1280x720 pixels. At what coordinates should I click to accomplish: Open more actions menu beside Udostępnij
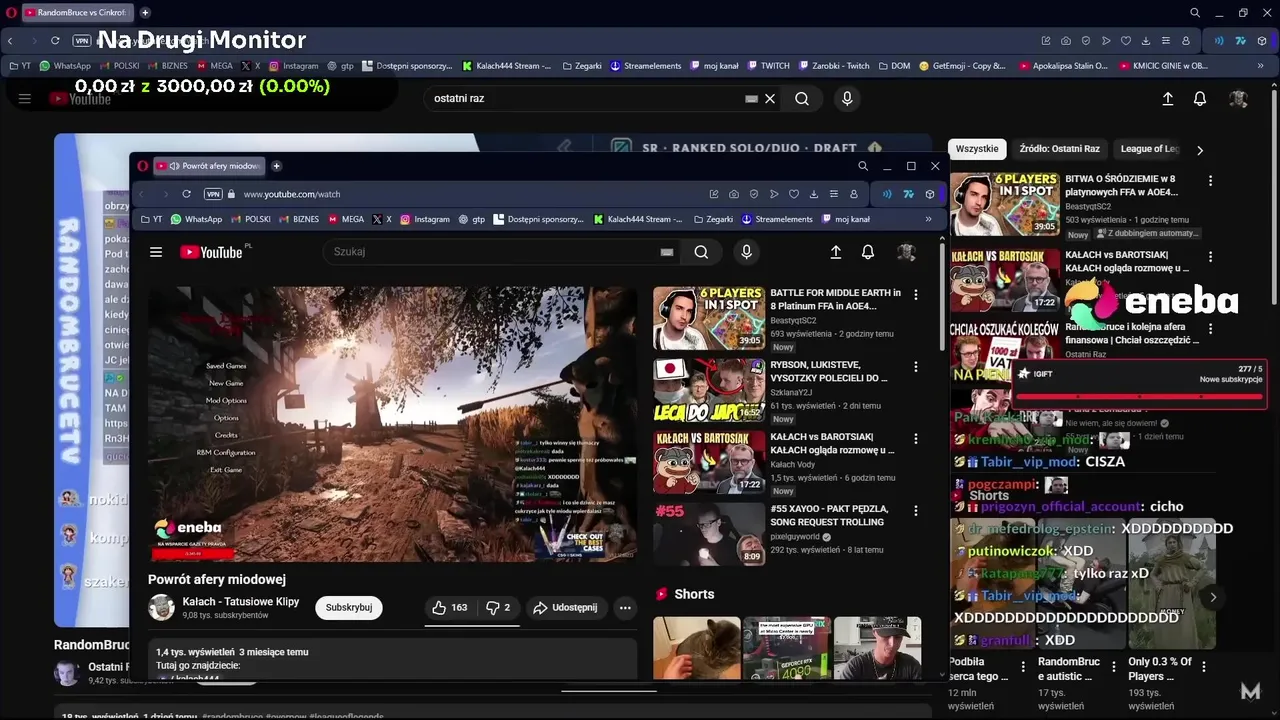pyautogui.click(x=625, y=607)
